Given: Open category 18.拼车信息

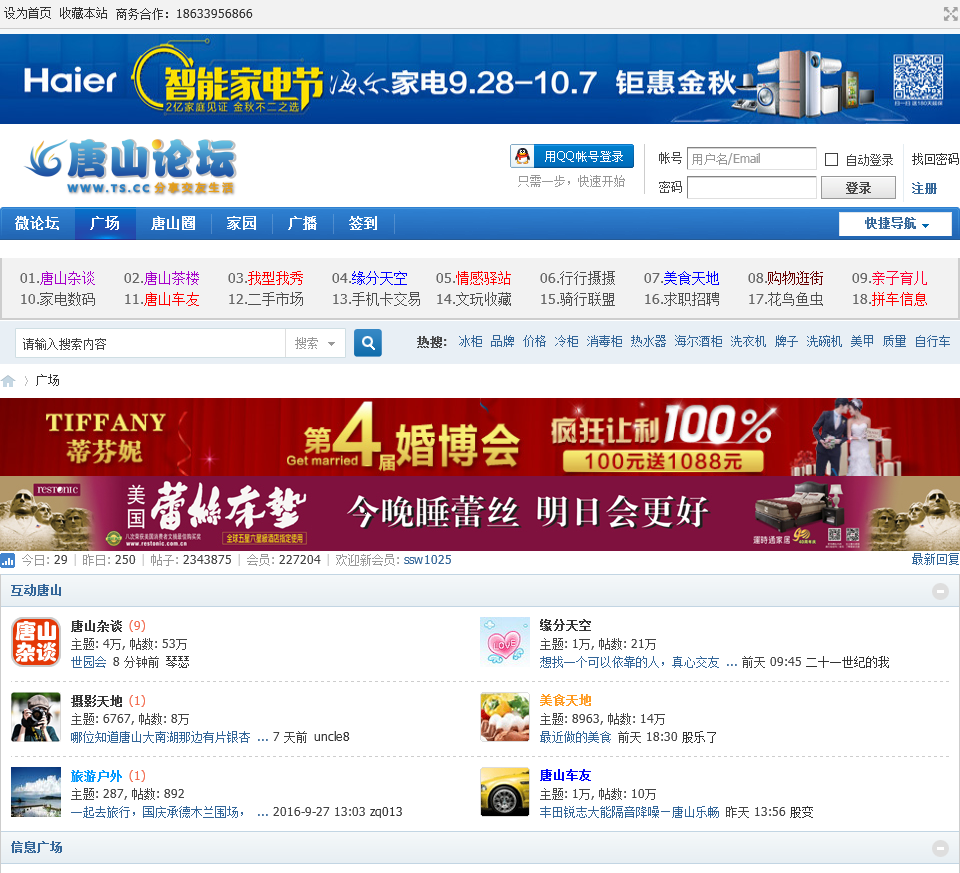Looking at the screenshot, I should point(890,299).
